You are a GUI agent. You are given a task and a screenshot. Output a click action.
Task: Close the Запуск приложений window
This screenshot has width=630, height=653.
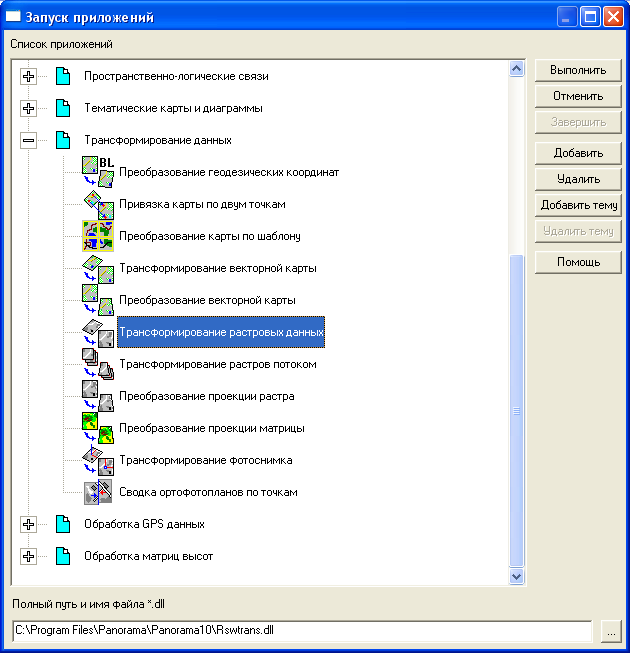613,17
